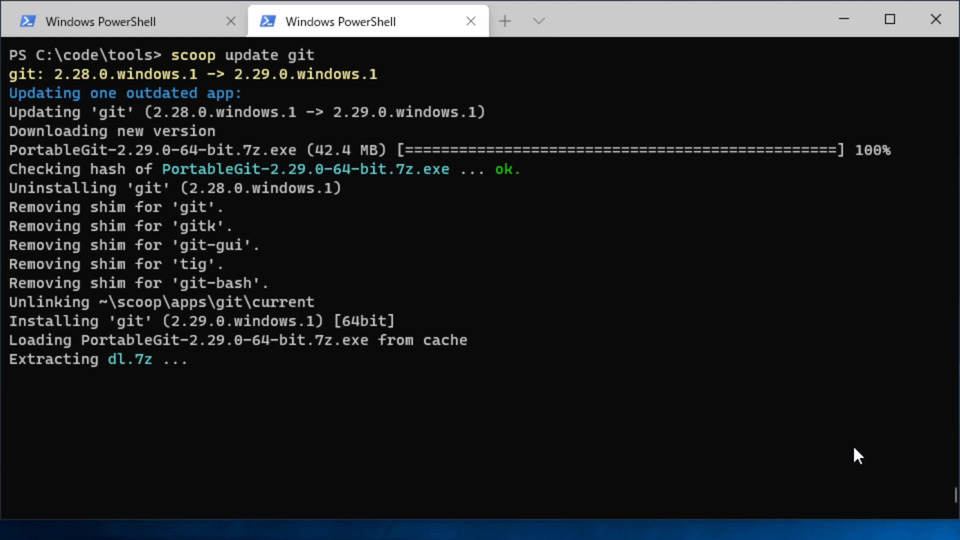Click the yellow 'git: 2.28.0.windows.1 -> 2.29.0.windows.1' line
Viewport: 960px width, 540px height.
193,74
